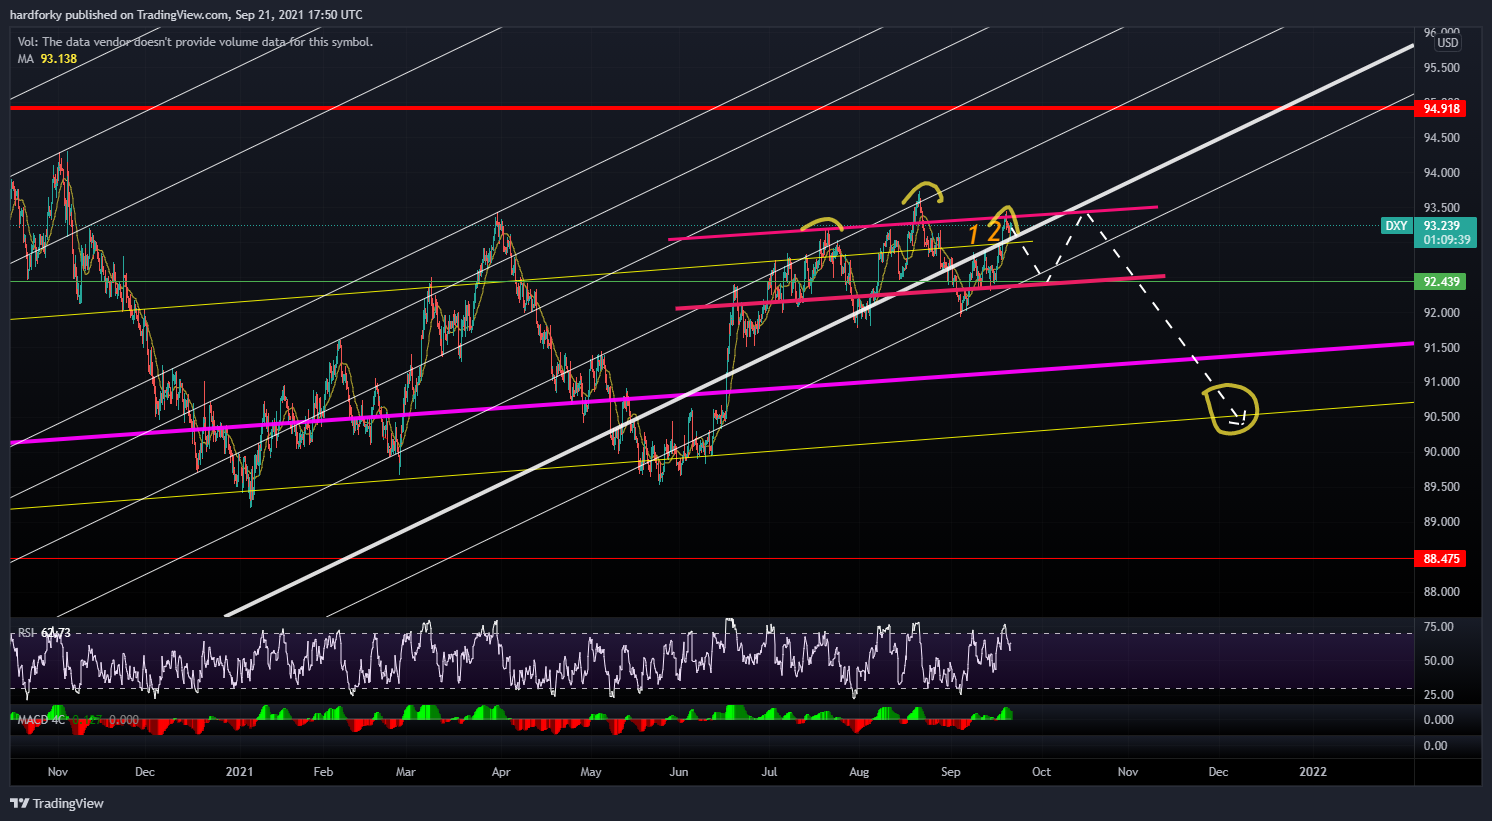
Task: Click the Apr label on the time axis
Action: coord(501,772)
